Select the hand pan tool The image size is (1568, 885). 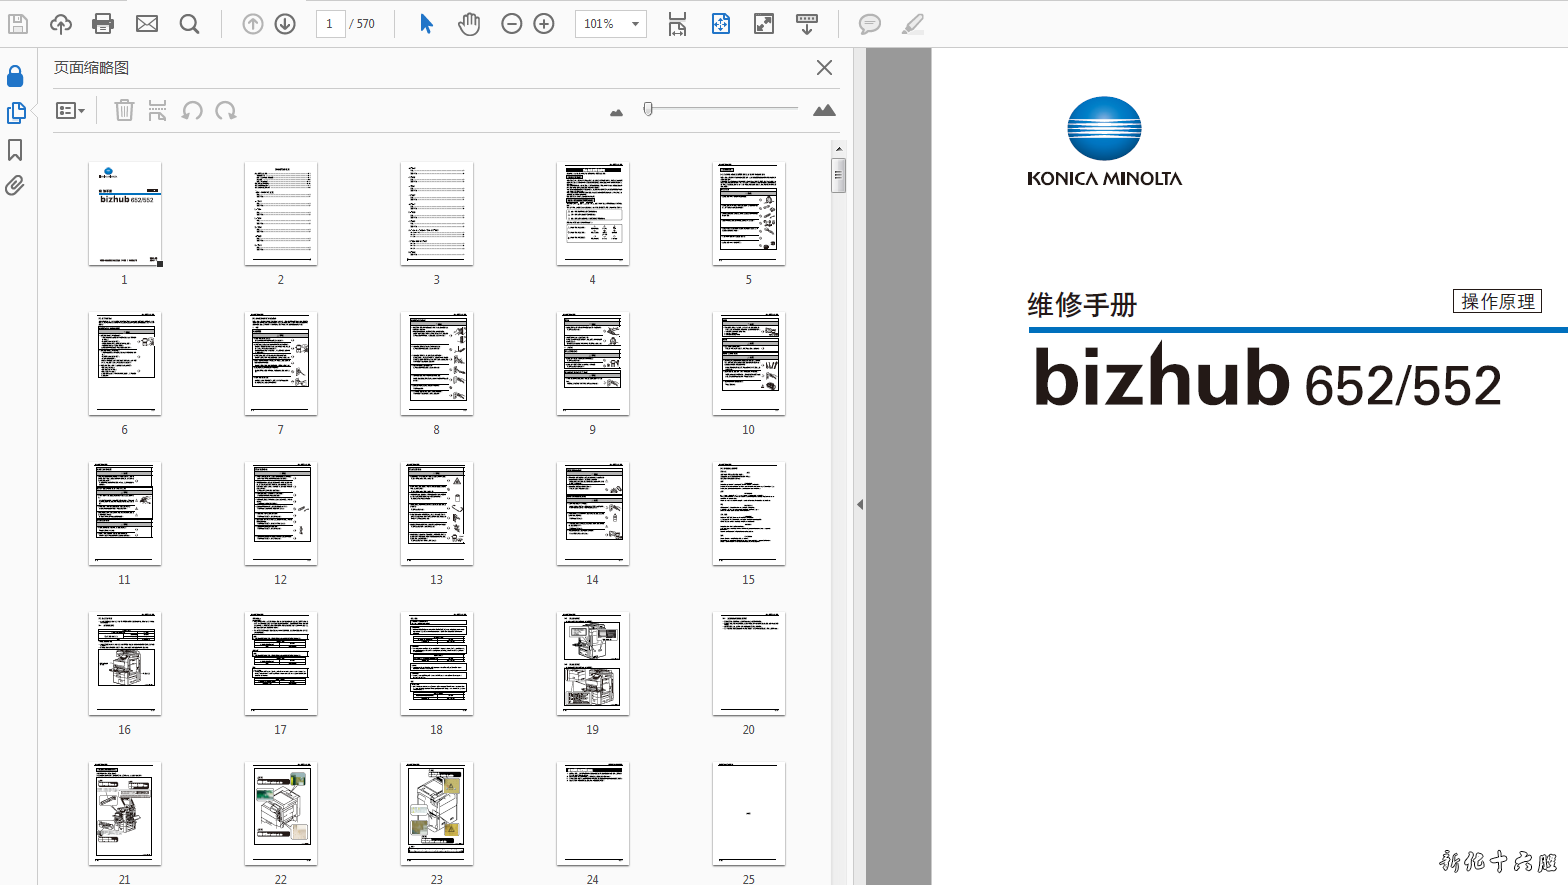pos(469,24)
